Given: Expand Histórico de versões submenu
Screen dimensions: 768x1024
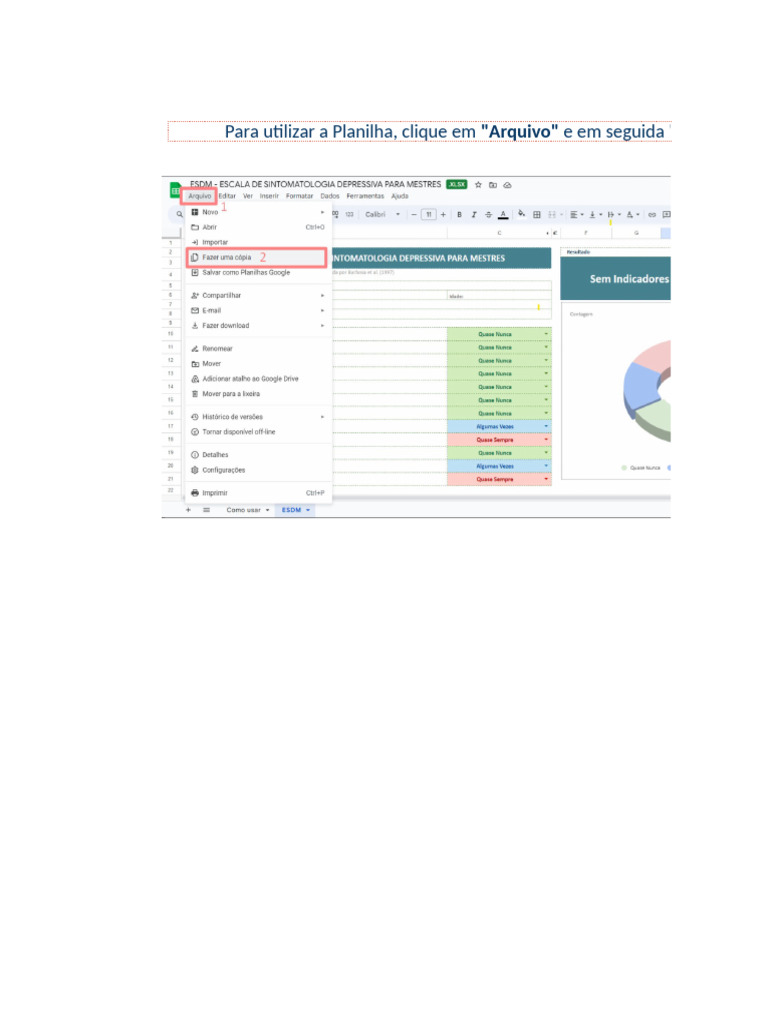Looking at the screenshot, I should click(258, 417).
